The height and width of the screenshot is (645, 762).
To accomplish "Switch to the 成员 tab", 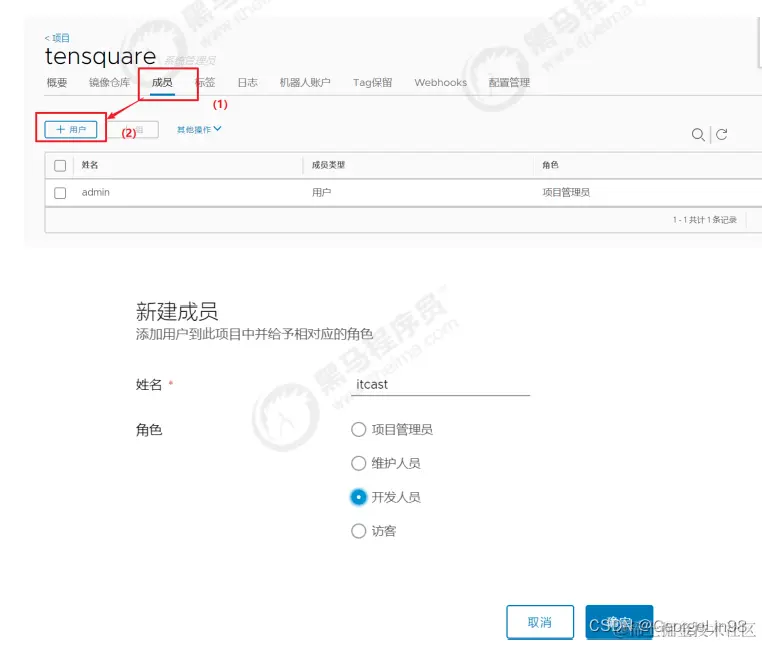I will 162,83.
